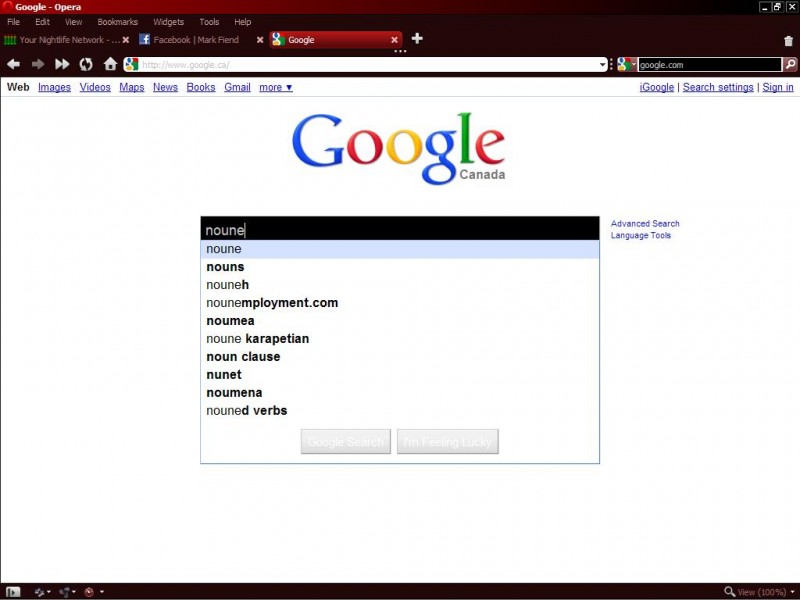Click the Fast Forward button
Viewport: 800px width, 600px height.
tap(62, 64)
